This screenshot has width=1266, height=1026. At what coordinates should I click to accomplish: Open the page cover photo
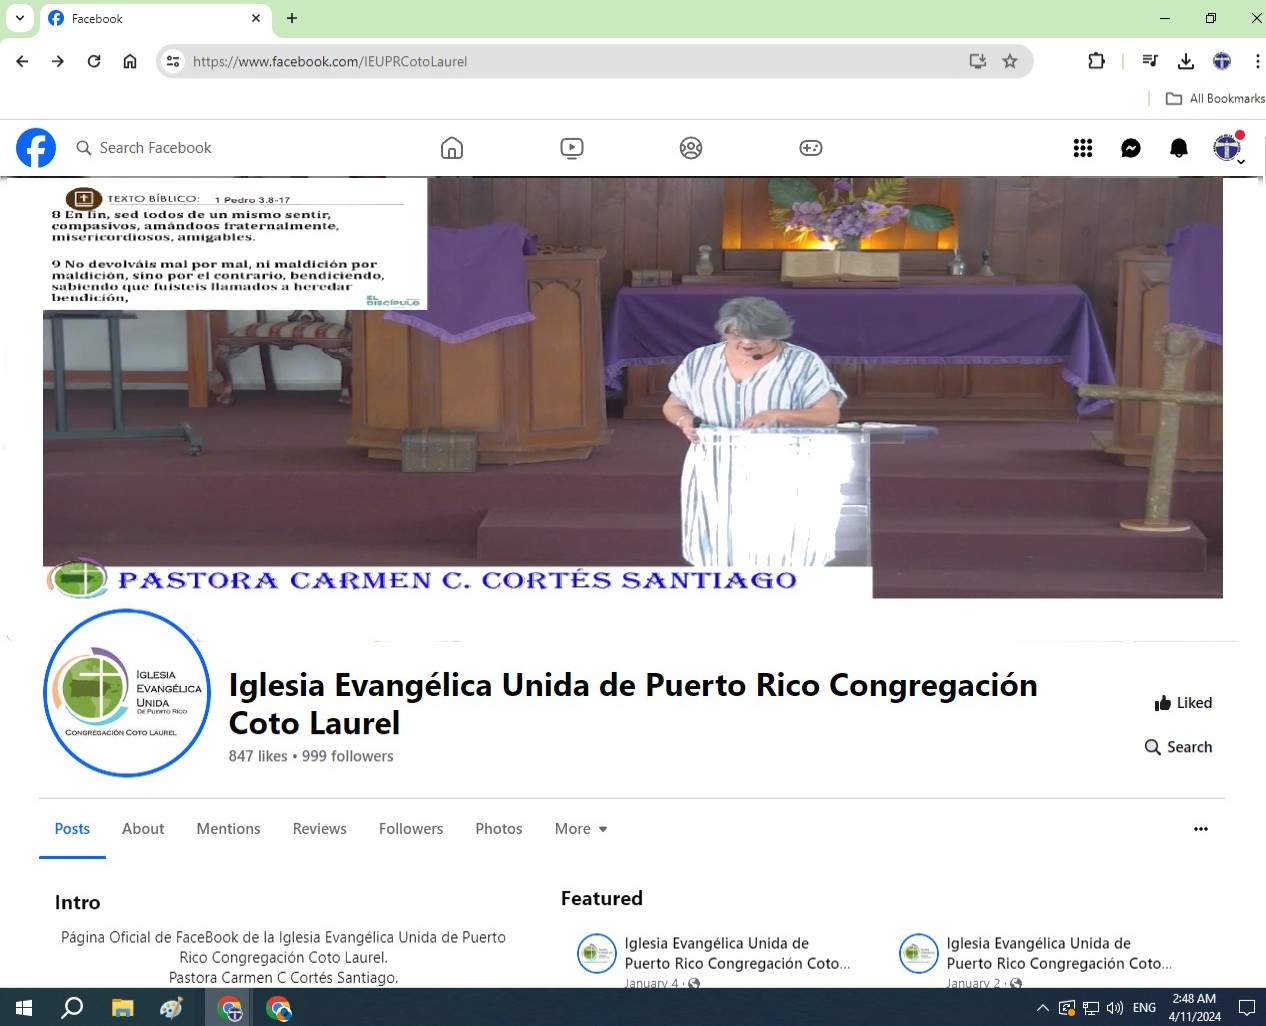(x=632, y=388)
